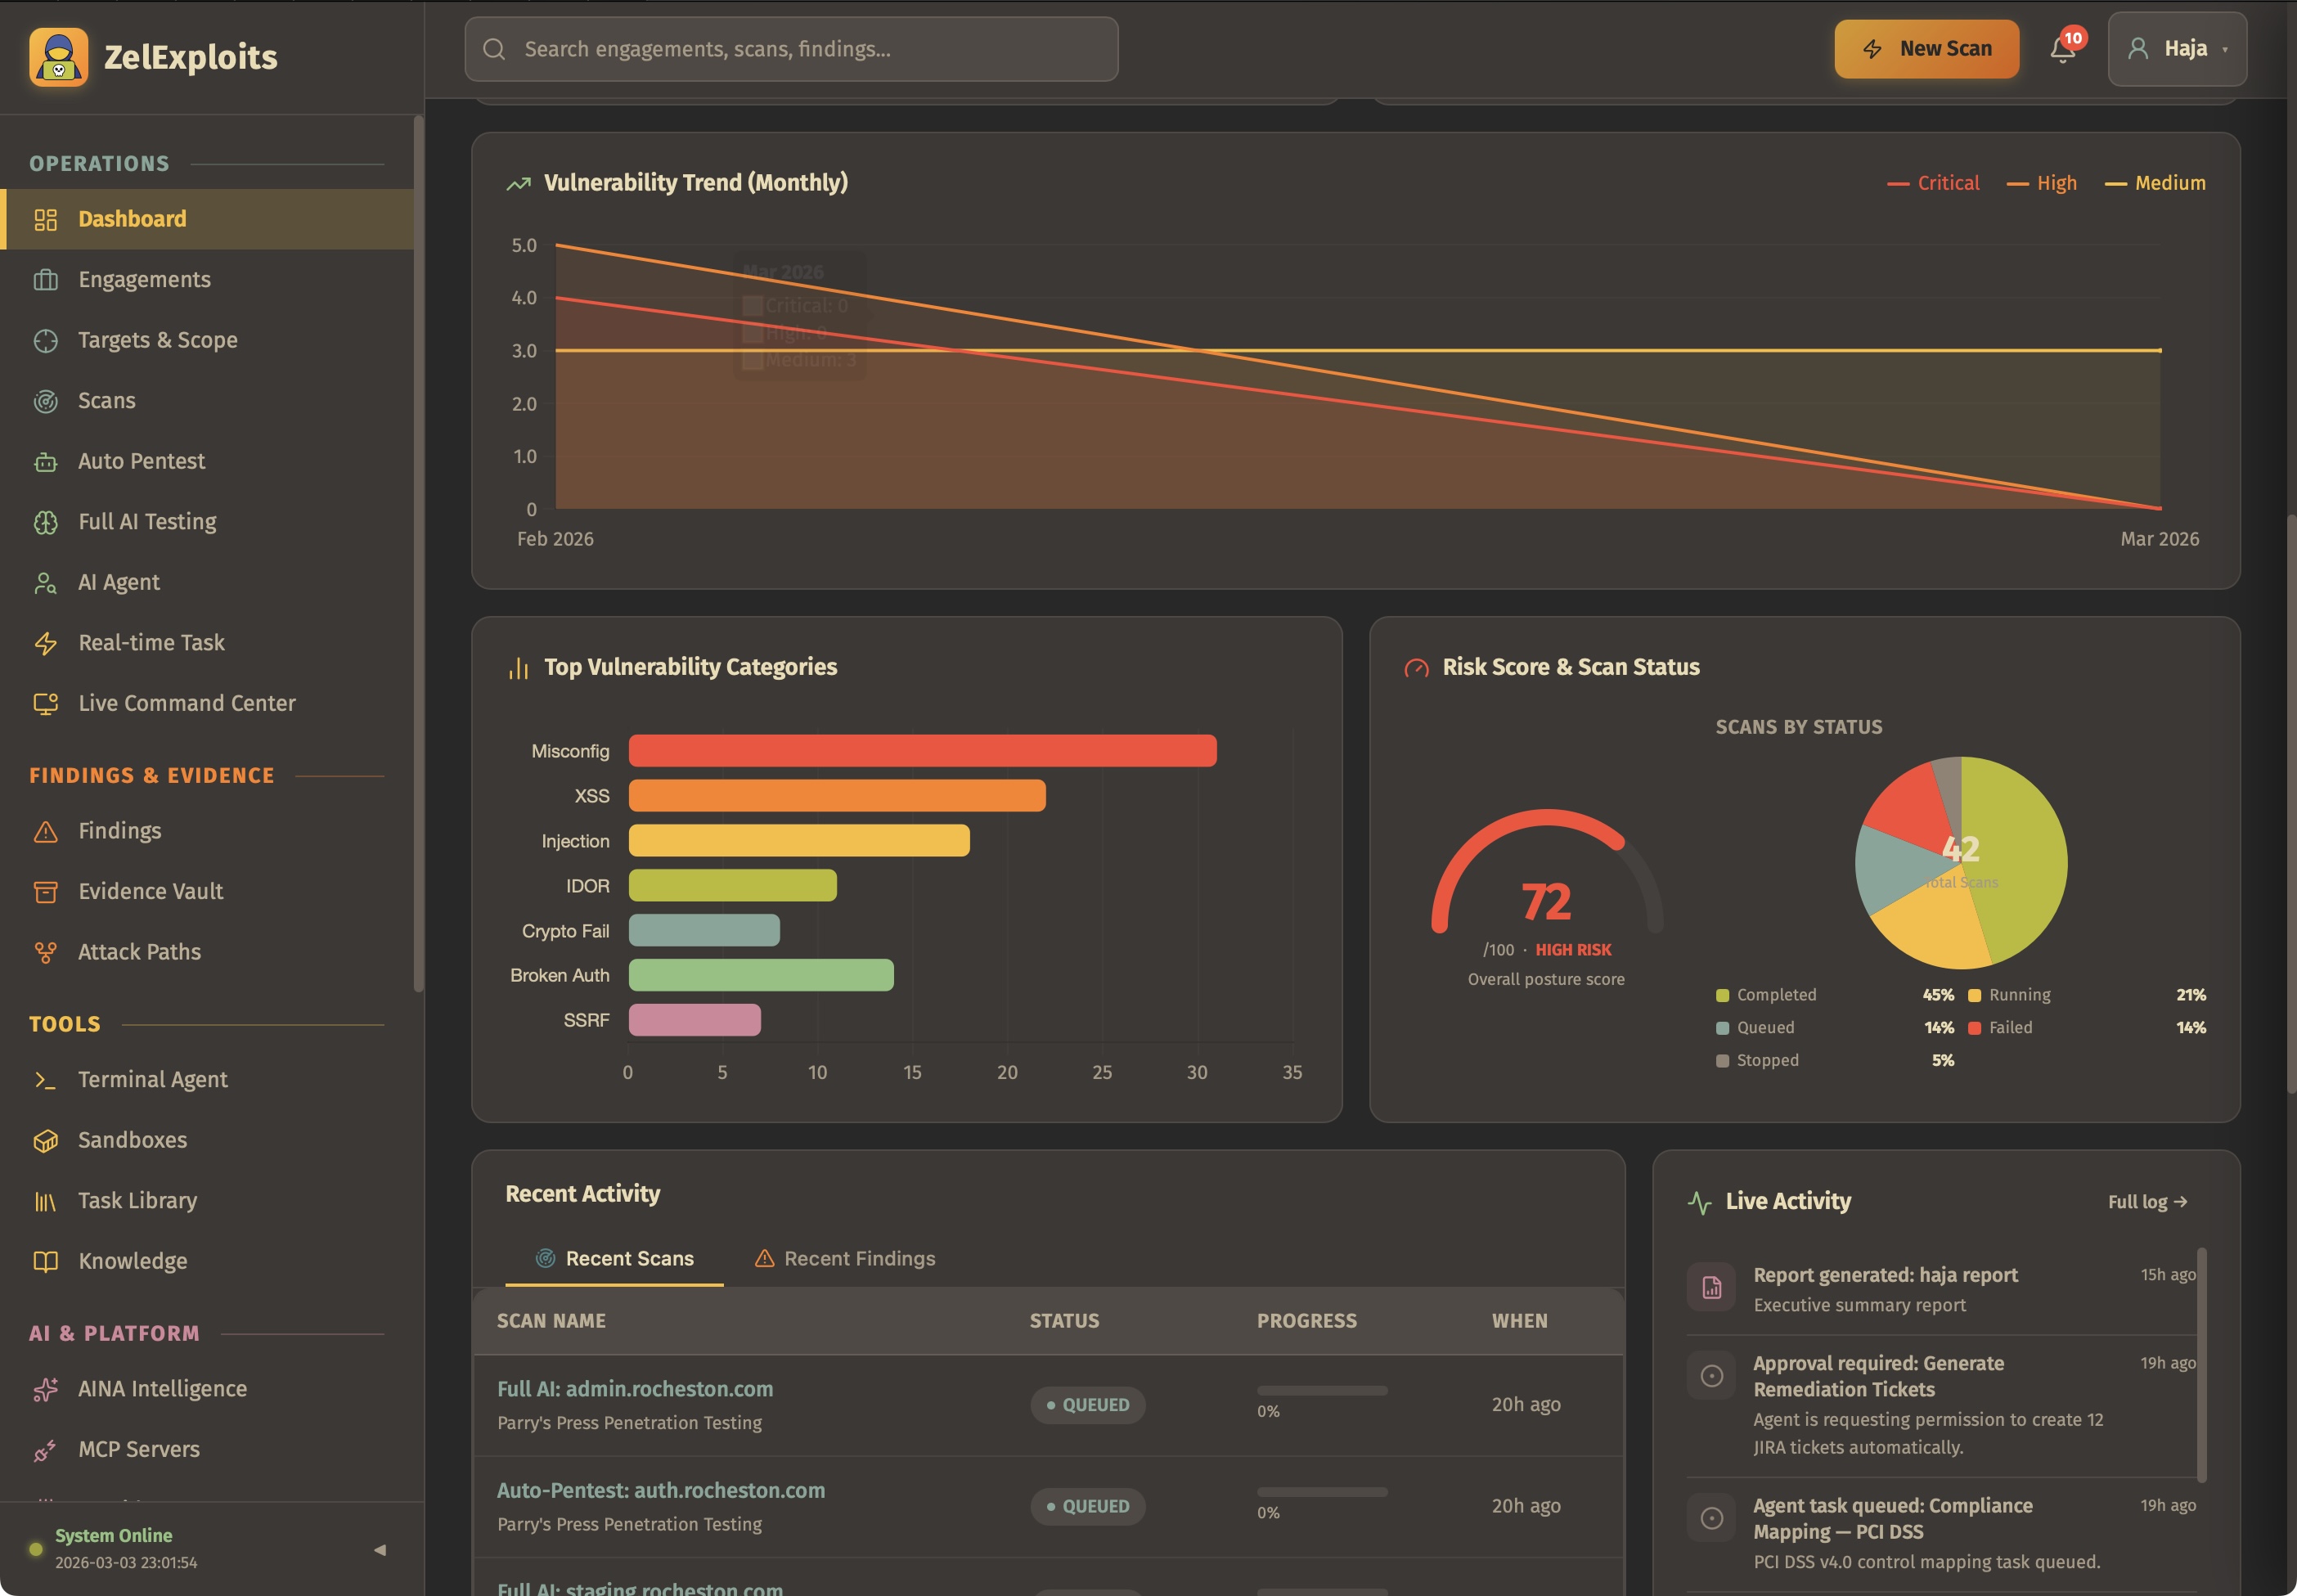Open the Full log link in Live Activity
This screenshot has width=2297, height=1596.
point(2147,1201)
